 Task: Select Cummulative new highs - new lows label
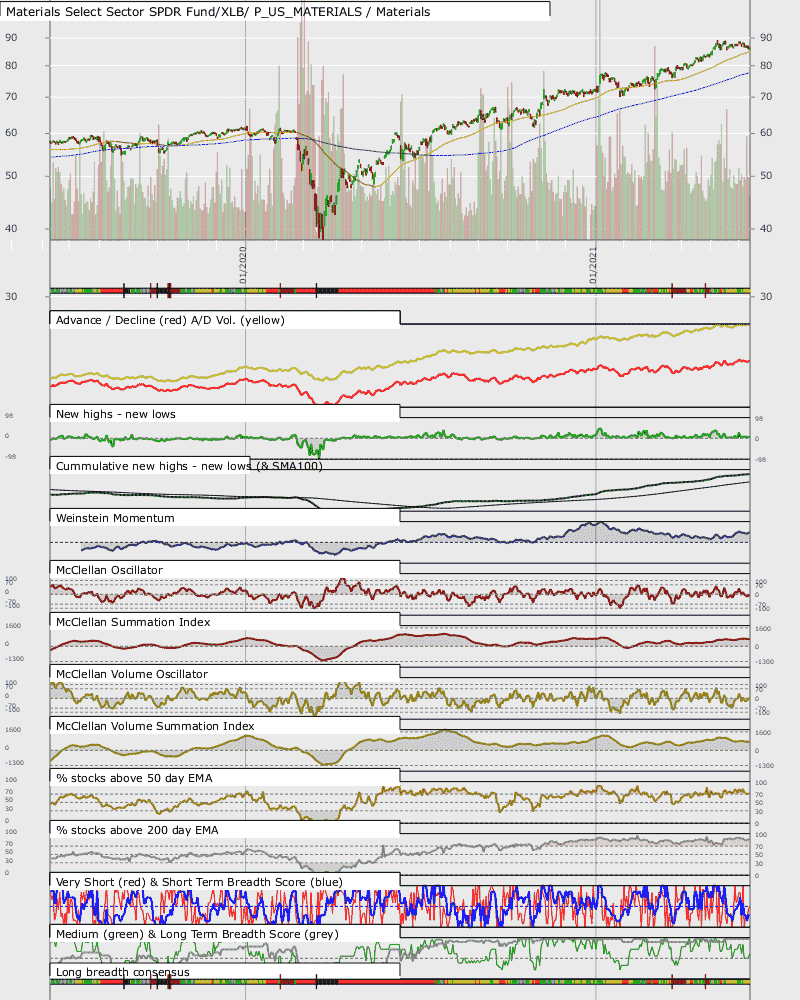point(189,466)
